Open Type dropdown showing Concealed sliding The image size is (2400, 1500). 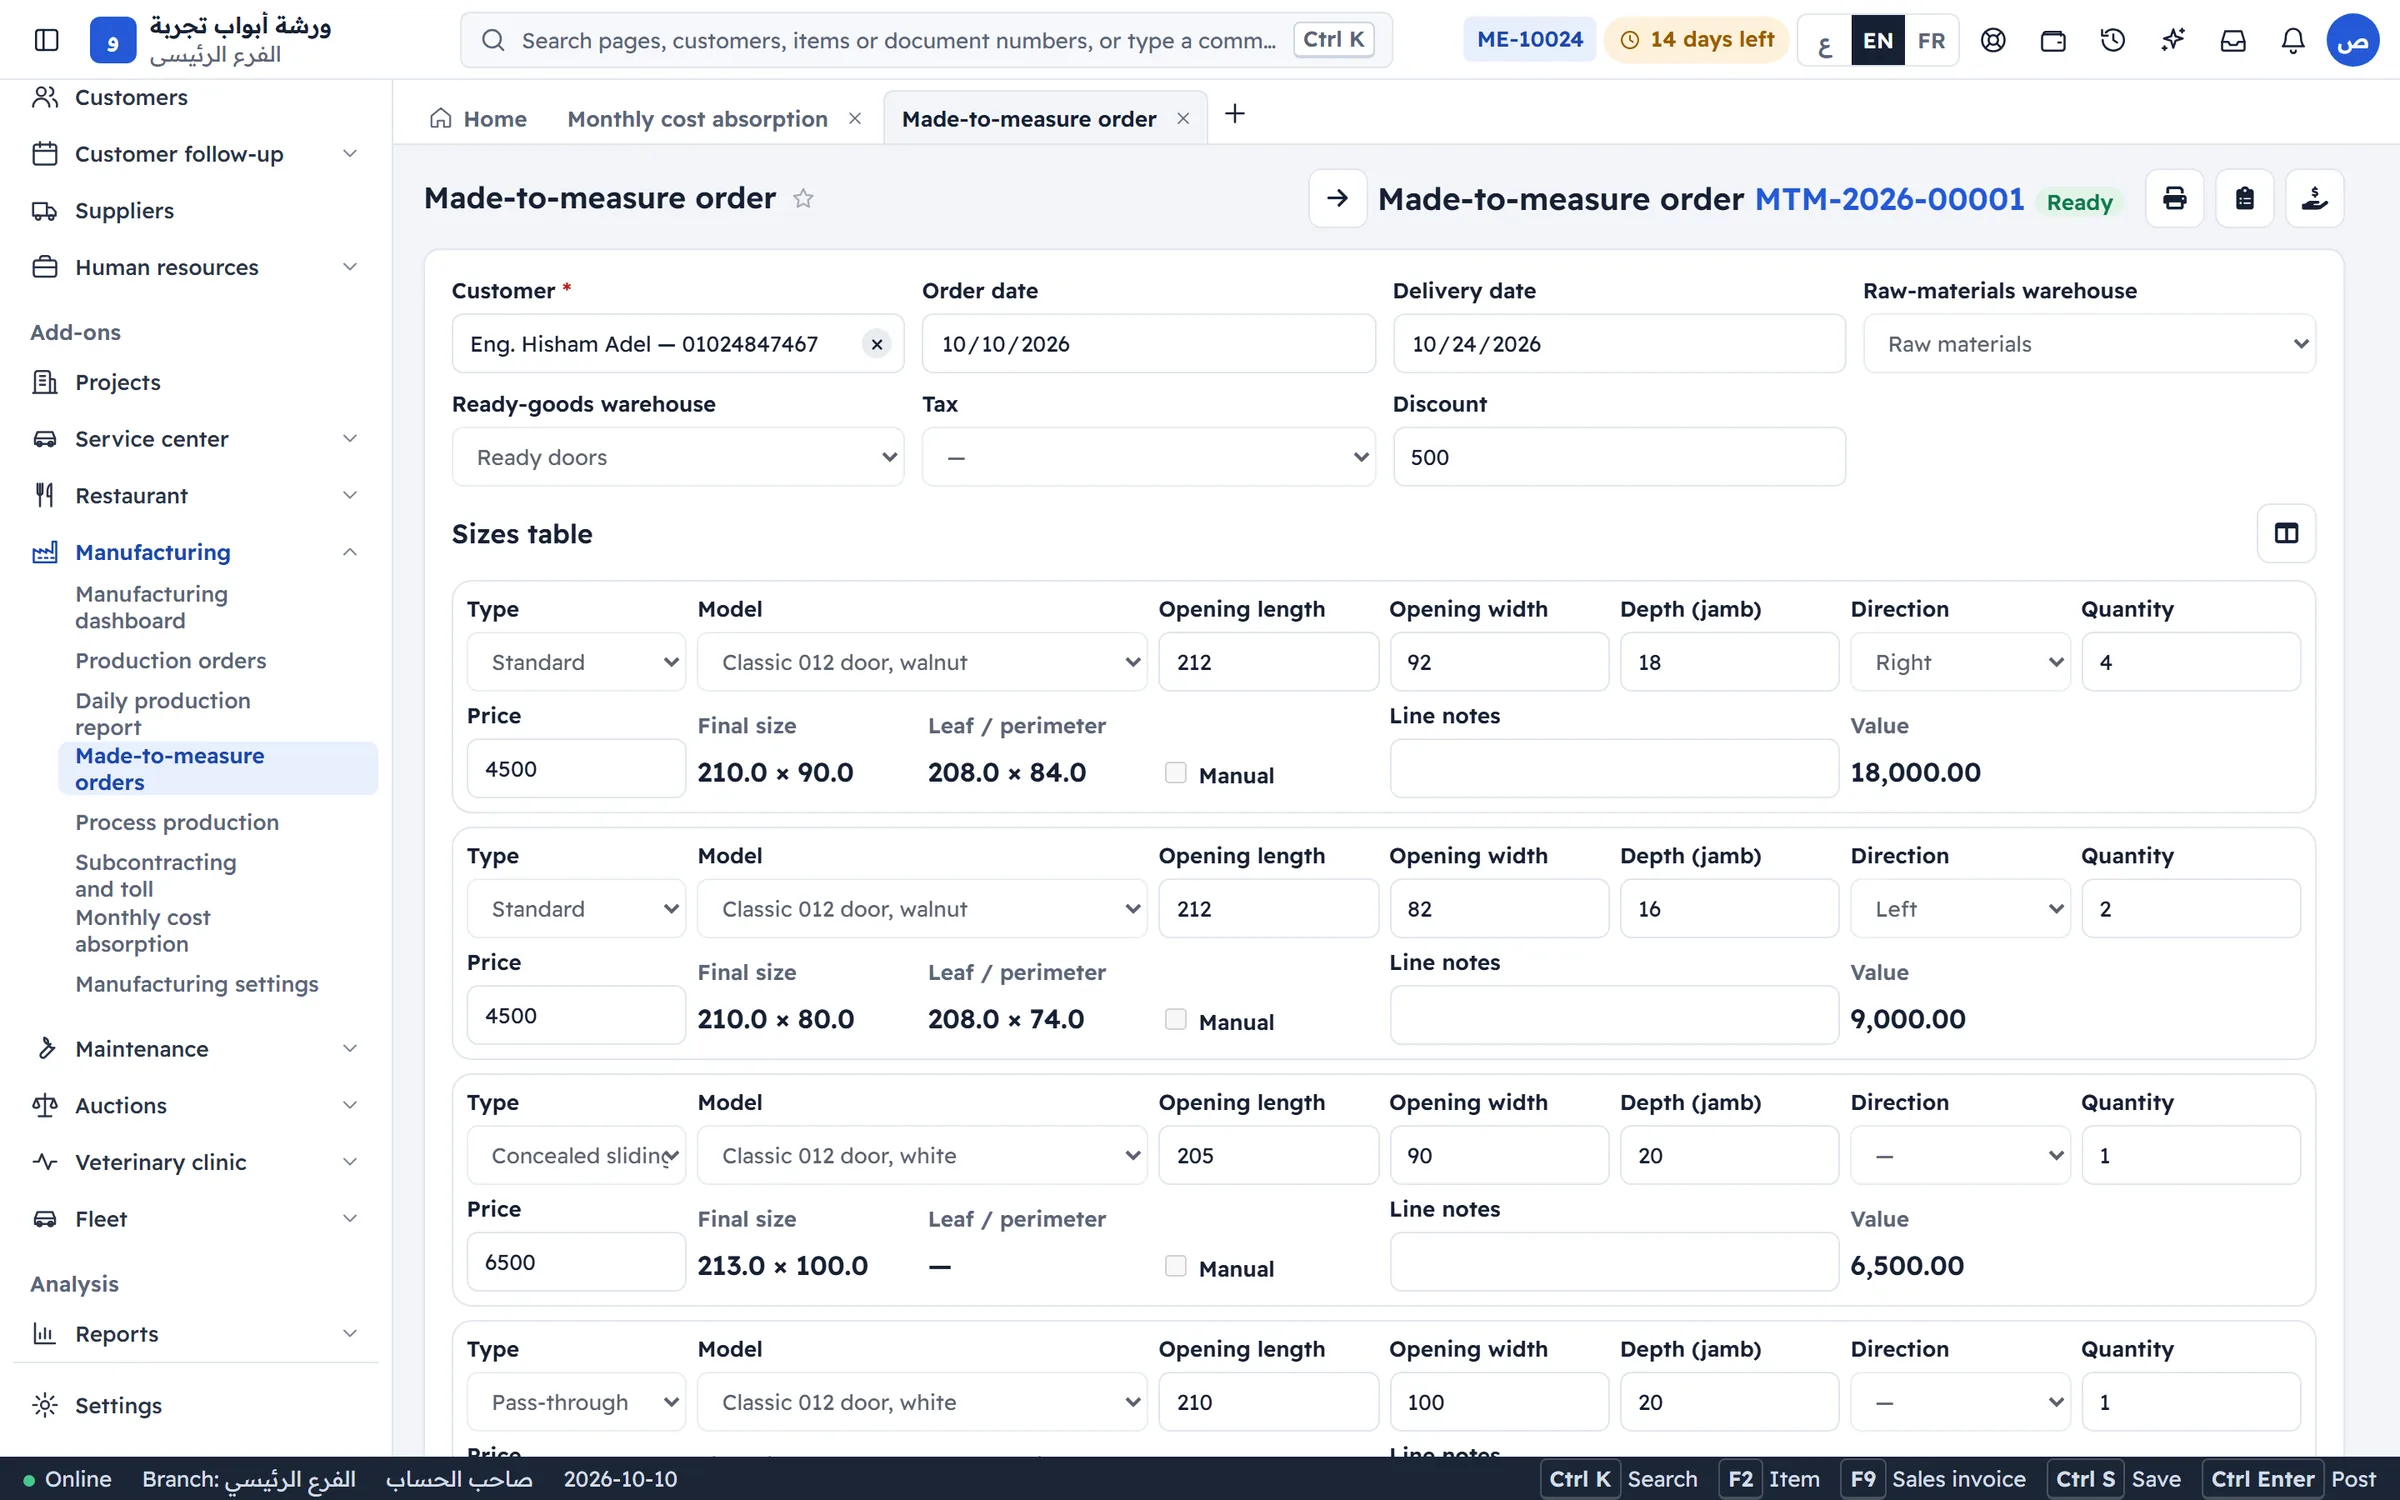click(x=576, y=1156)
